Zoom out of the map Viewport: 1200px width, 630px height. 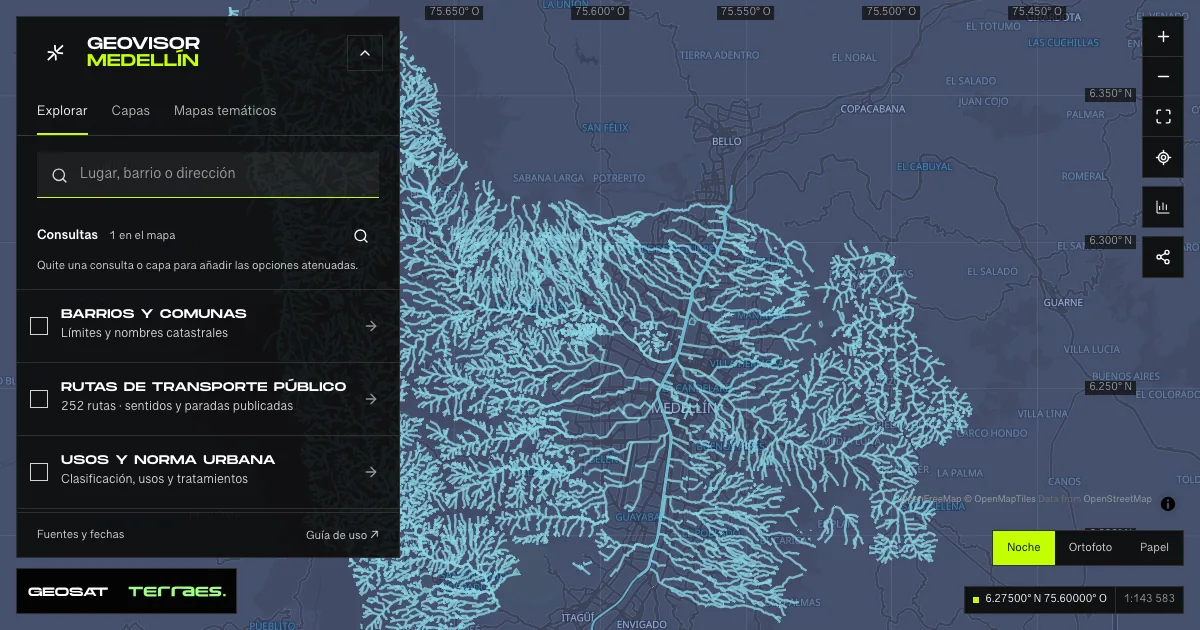click(1163, 77)
